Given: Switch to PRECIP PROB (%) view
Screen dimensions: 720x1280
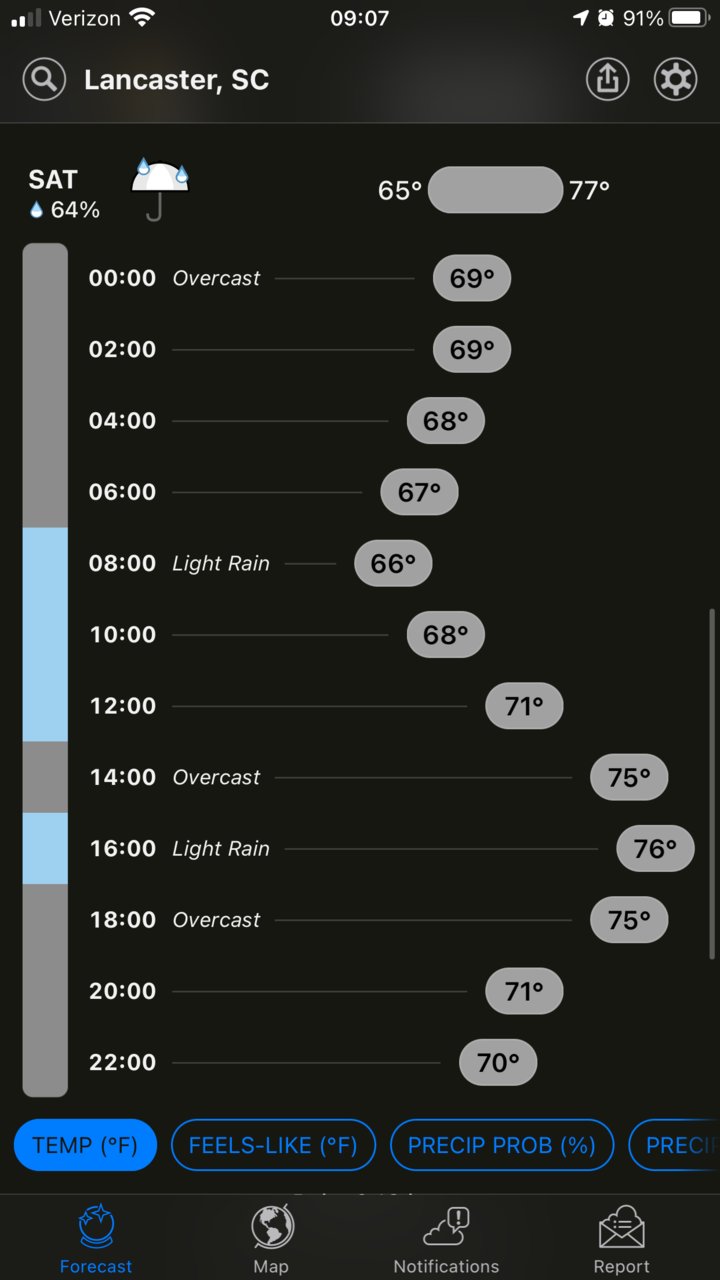Looking at the screenshot, I should [x=502, y=1145].
